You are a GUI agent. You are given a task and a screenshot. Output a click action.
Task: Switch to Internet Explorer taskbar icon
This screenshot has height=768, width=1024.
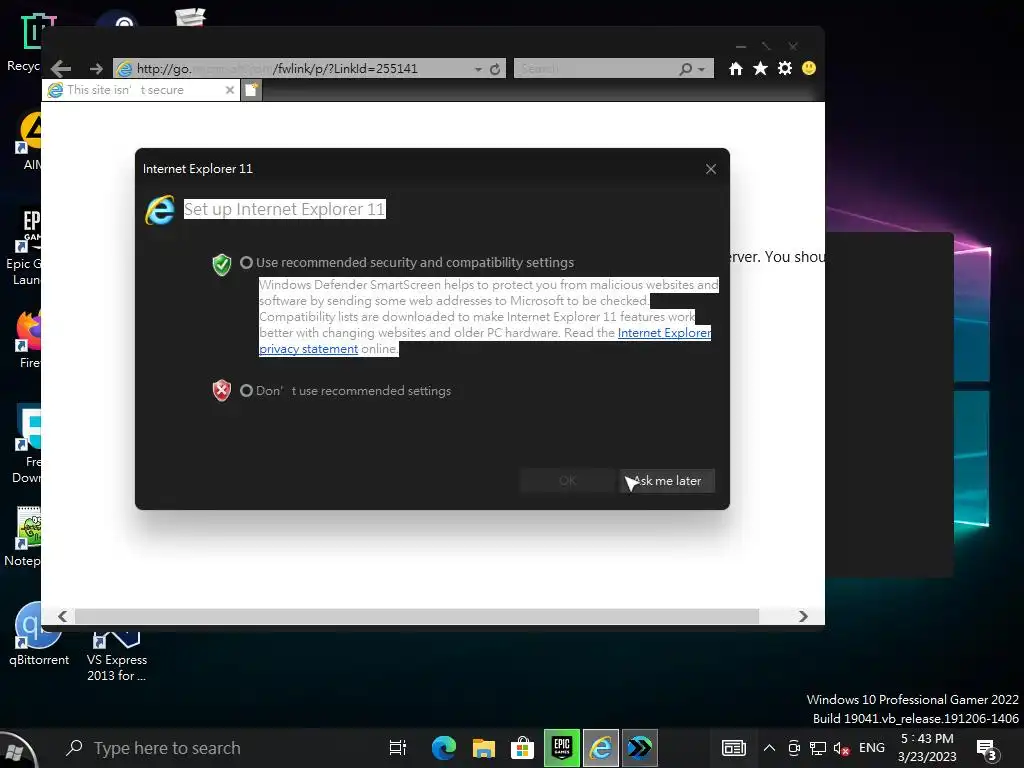601,748
